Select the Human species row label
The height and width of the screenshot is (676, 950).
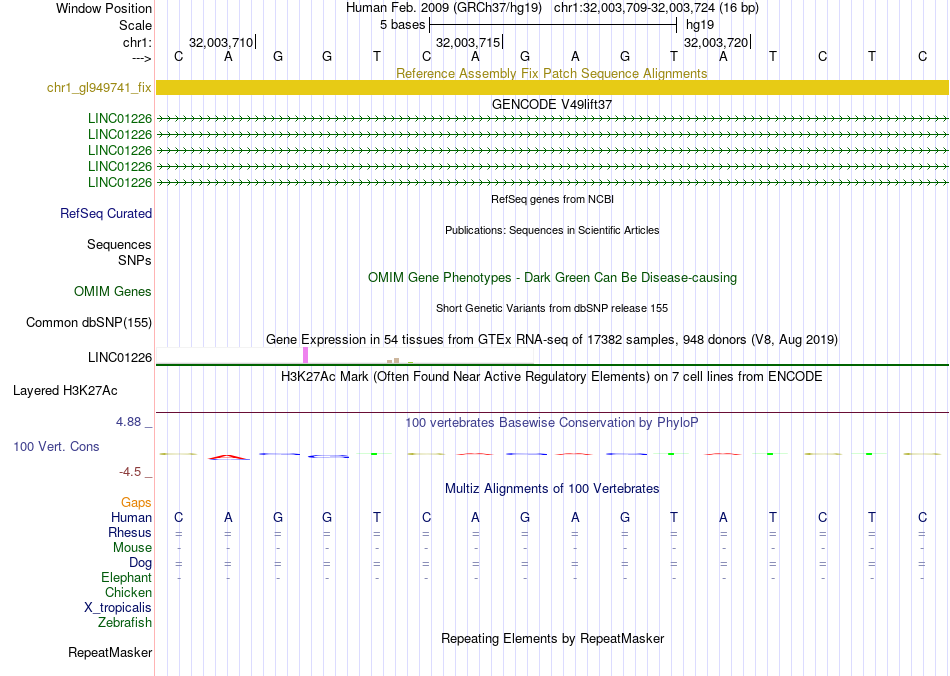coord(131,517)
